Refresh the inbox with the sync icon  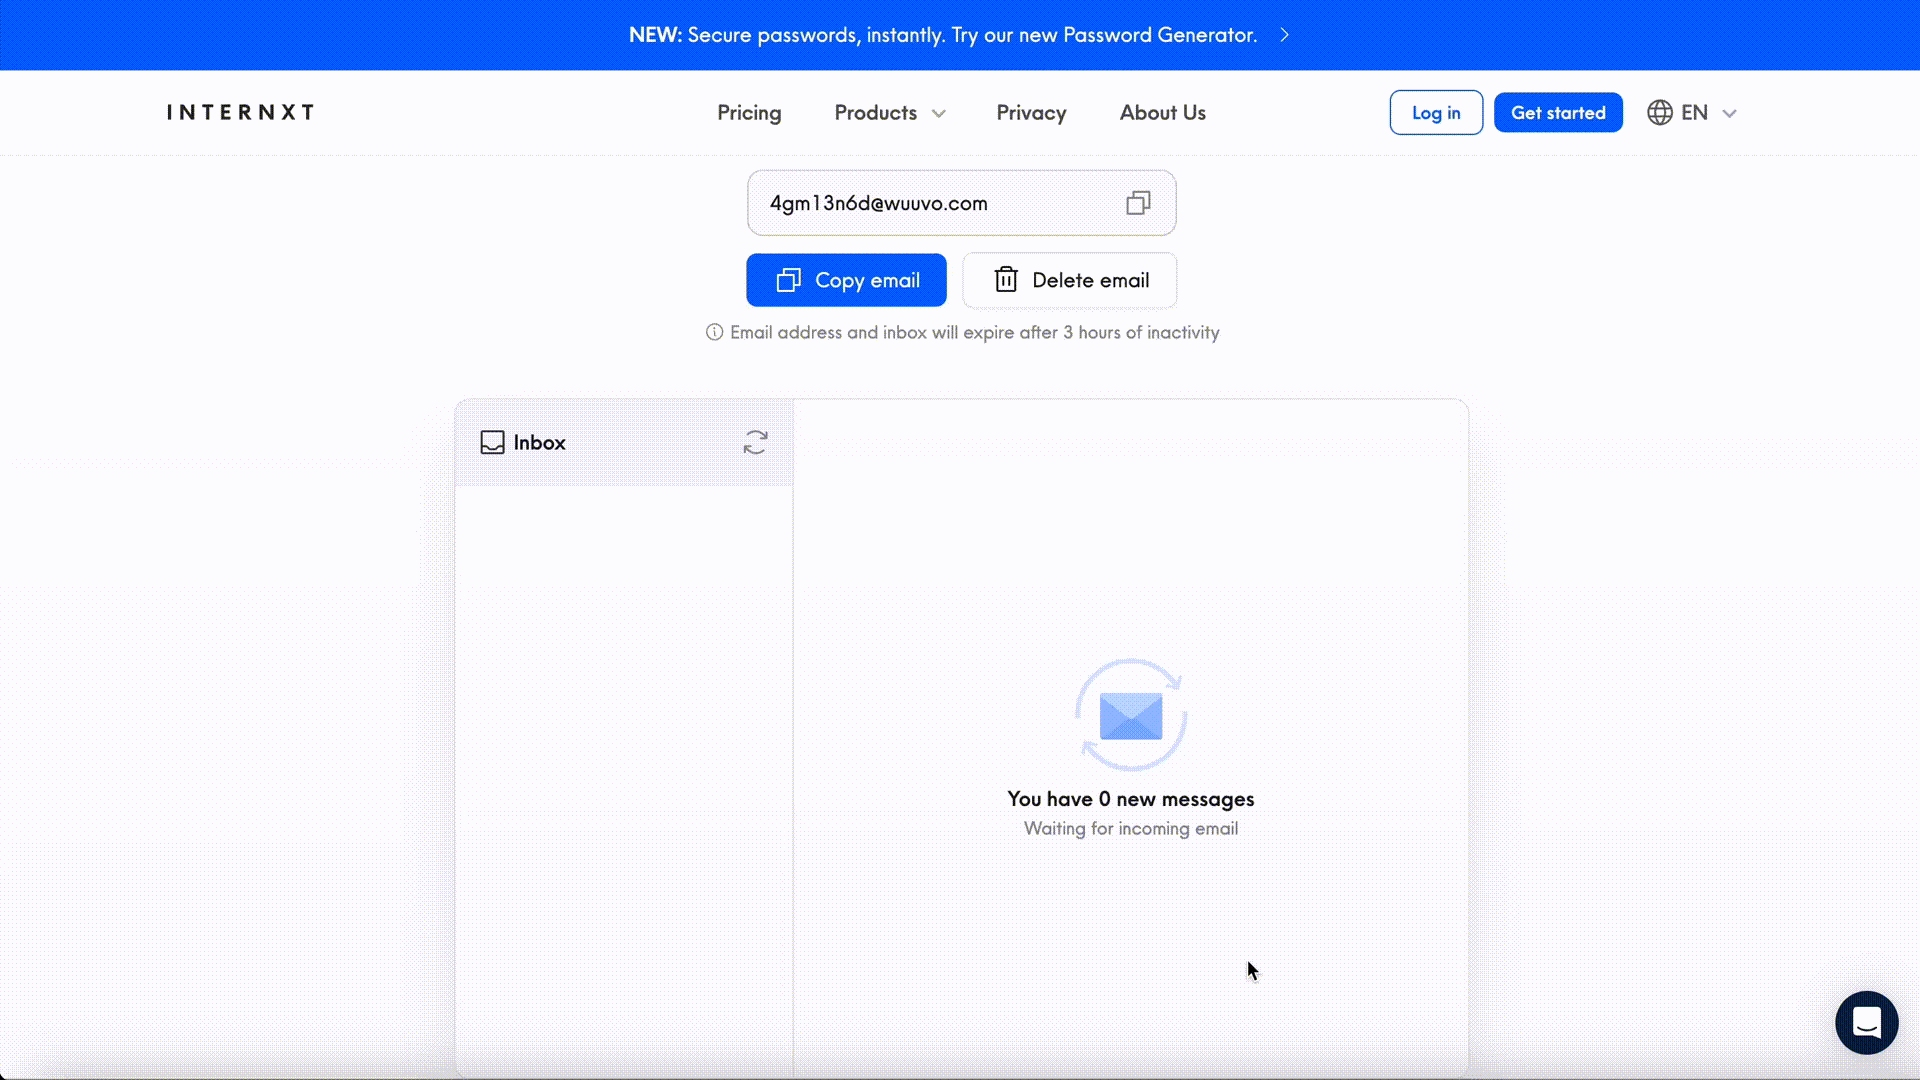pyautogui.click(x=755, y=442)
